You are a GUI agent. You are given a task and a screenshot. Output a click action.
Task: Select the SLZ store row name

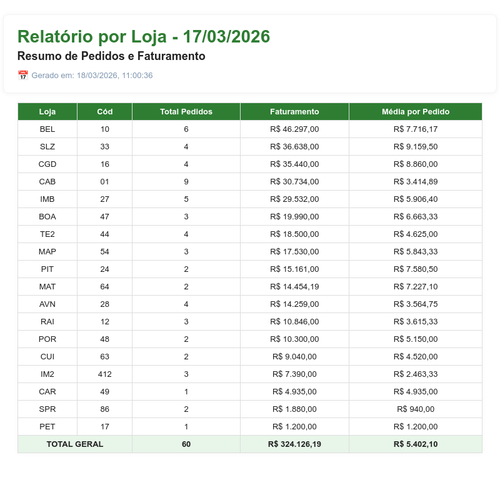click(x=47, y=147)
